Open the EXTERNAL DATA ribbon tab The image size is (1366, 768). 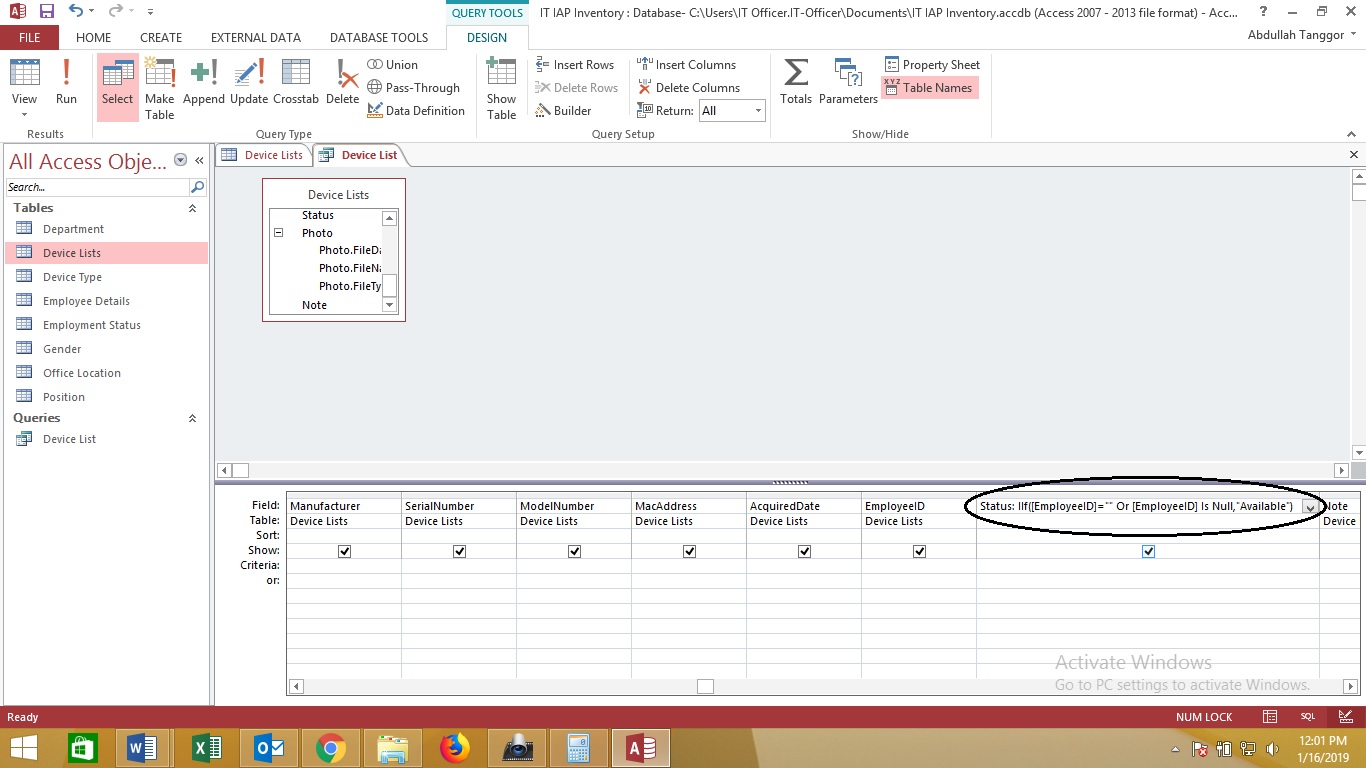(x=255, y=37)
